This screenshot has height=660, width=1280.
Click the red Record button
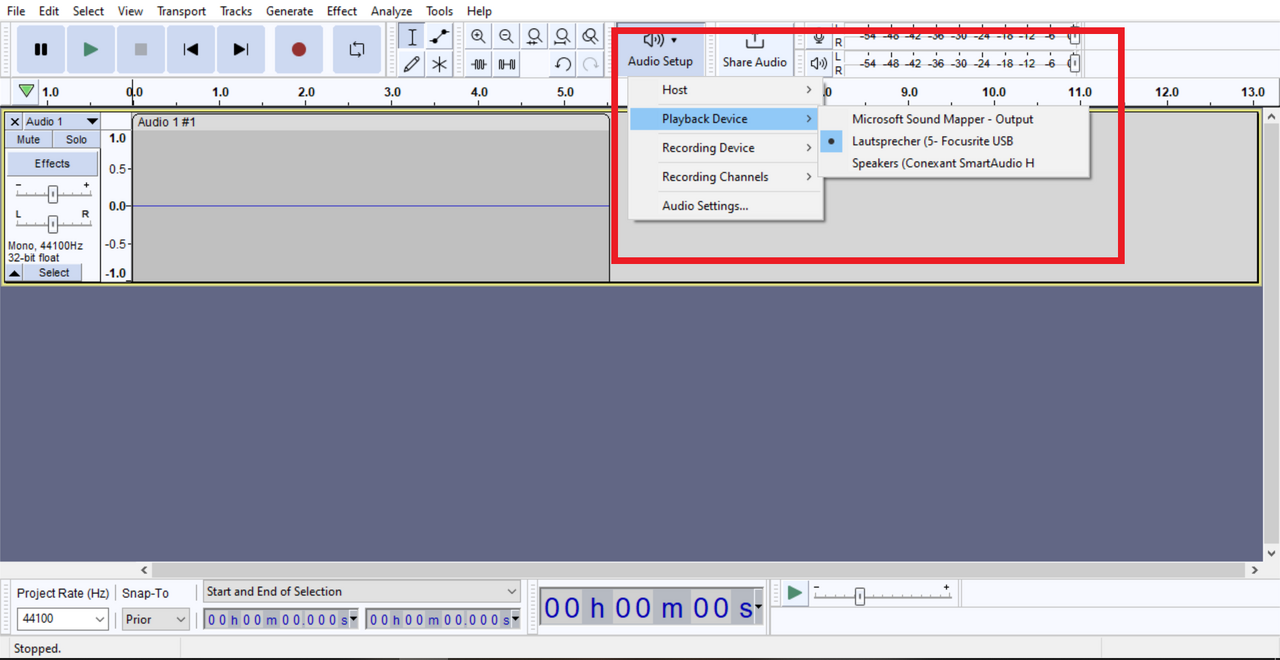(x=298, y=49)
